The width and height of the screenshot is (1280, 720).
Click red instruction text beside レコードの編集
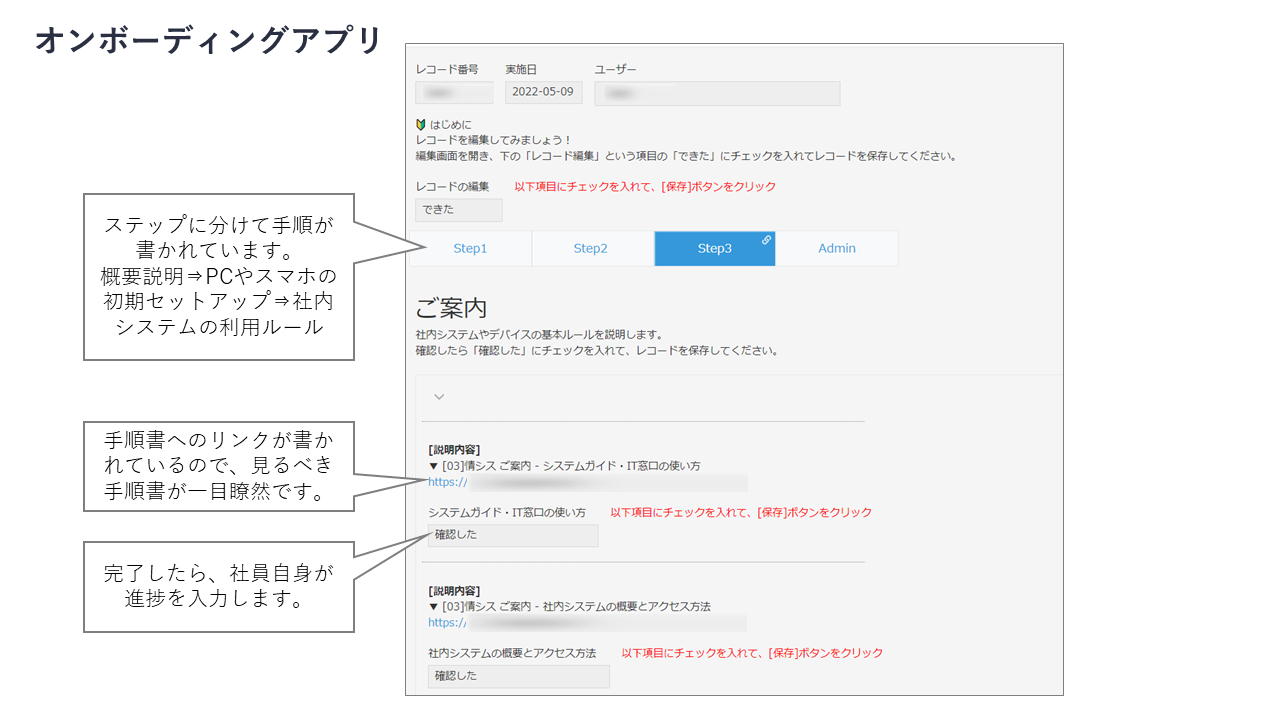pos(645,187)
